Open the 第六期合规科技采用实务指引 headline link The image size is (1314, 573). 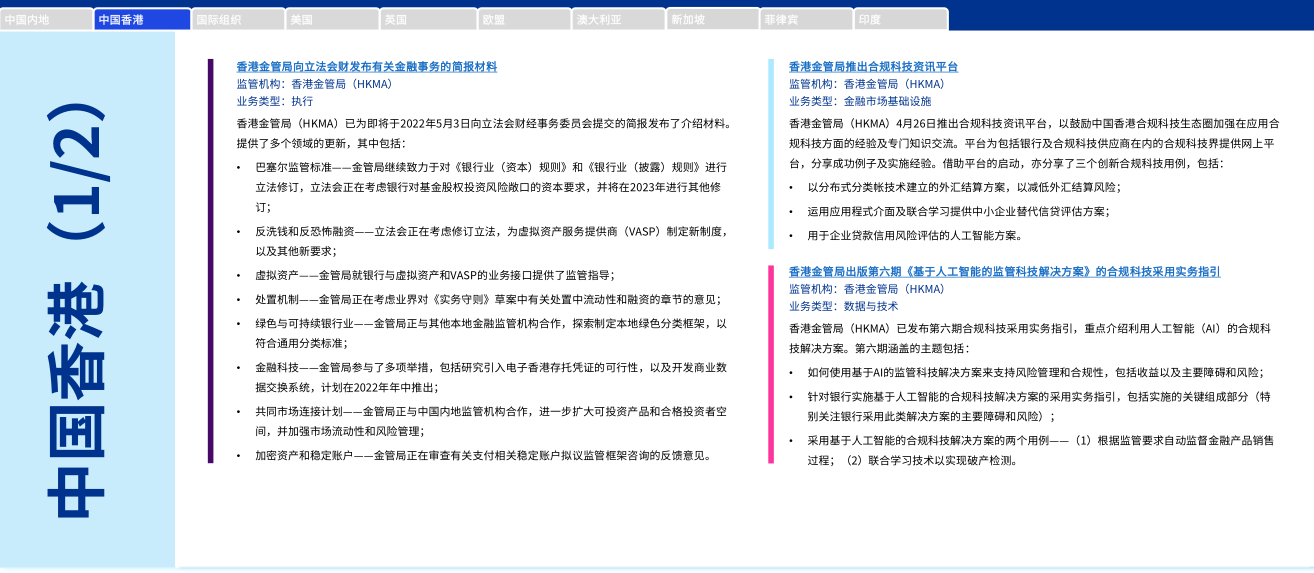(x=1004, y=272)
